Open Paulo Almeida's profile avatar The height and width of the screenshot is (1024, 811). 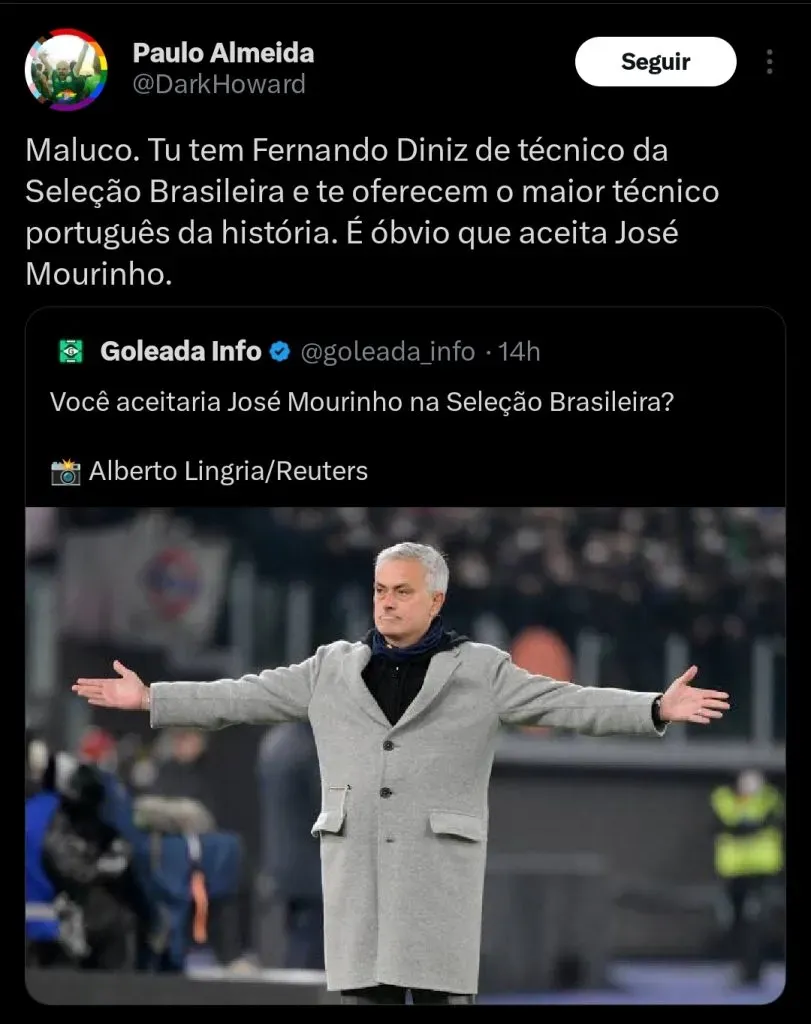[x=66, y=69]
